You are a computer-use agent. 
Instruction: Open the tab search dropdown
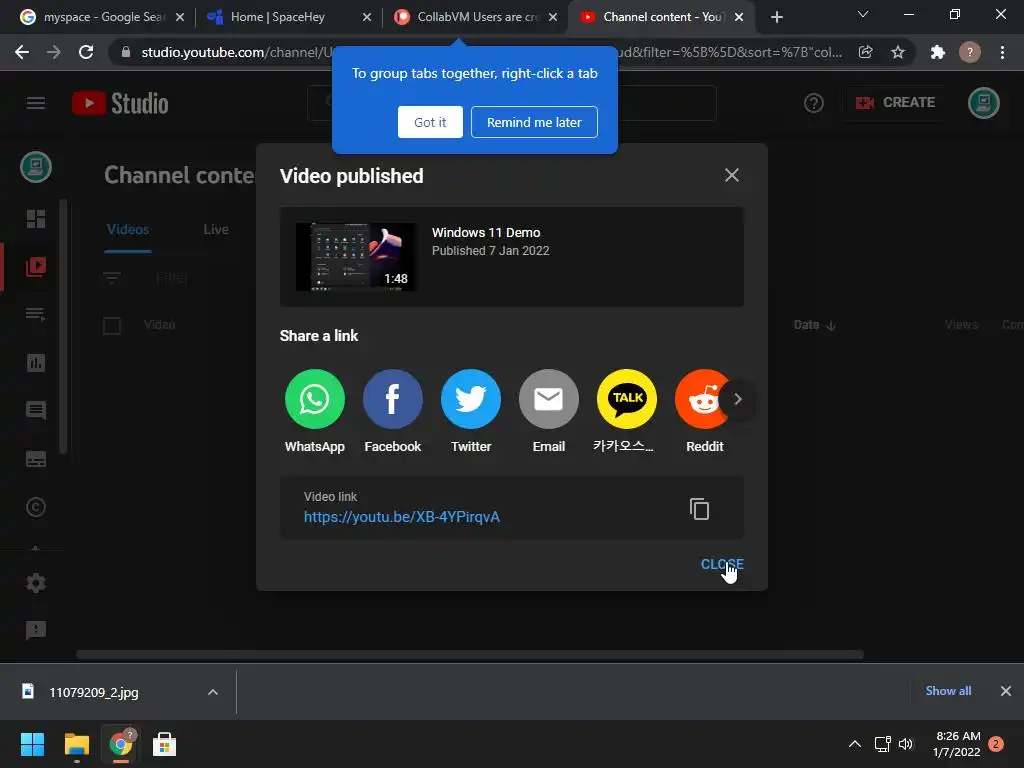(863, 14)
